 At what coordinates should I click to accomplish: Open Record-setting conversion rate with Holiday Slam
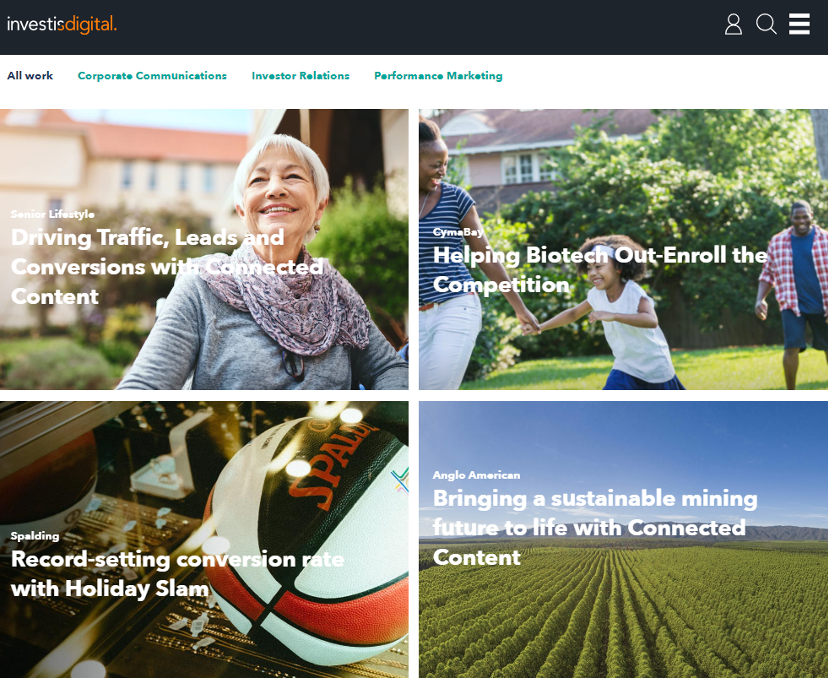177,574
